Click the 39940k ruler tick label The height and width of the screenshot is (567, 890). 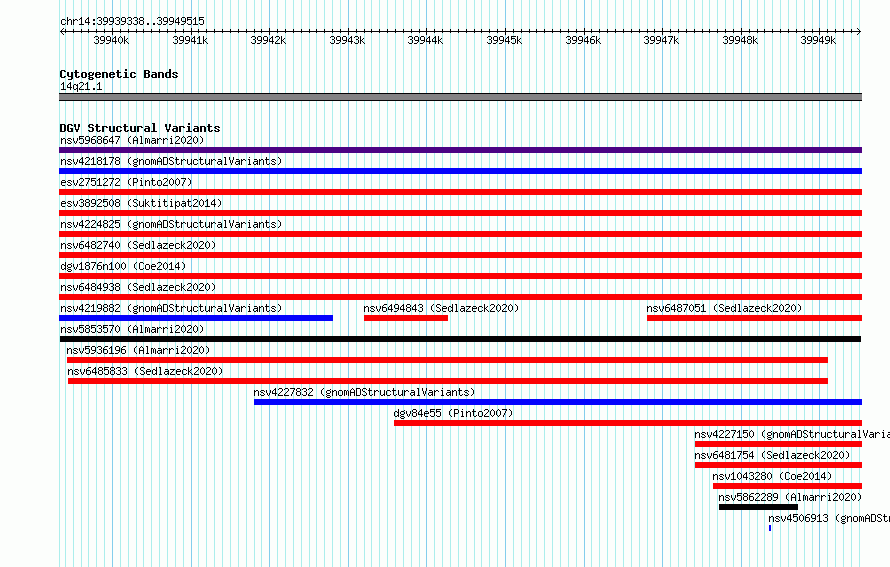coord(111,40)
